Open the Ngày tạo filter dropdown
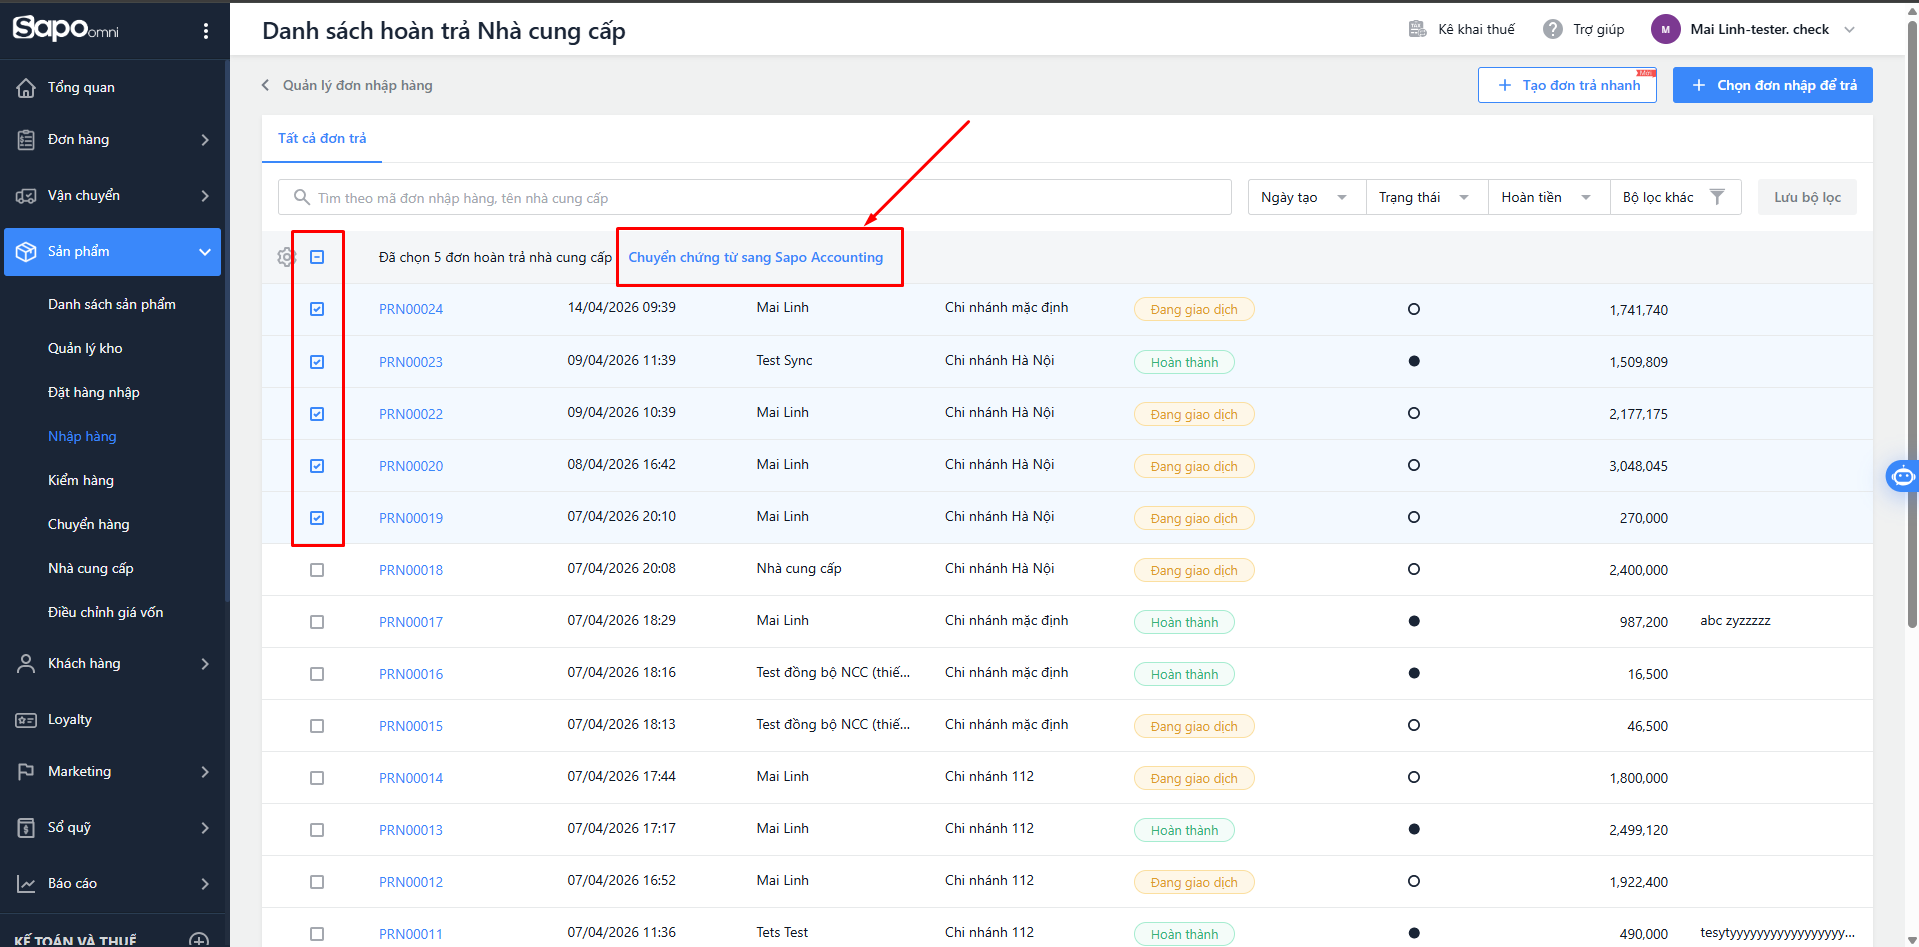Image resolution: width=1919 pixels, height=947 pixels. click(1306, 197)
